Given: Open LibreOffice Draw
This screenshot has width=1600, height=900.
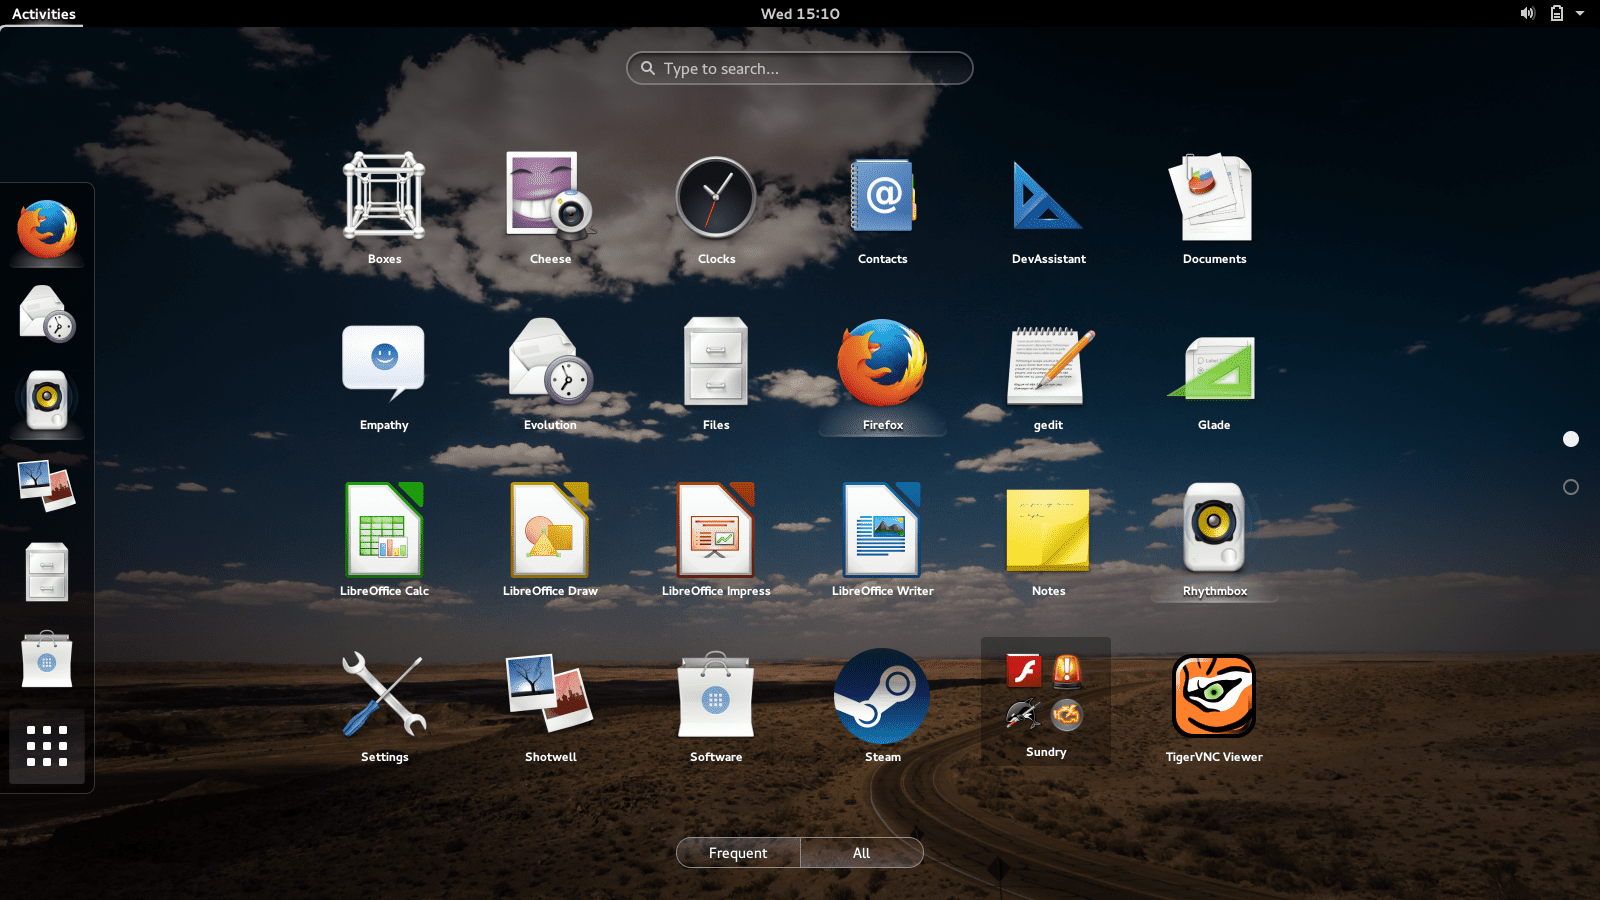Looking at the screenshot, I should tap(550, 539).
